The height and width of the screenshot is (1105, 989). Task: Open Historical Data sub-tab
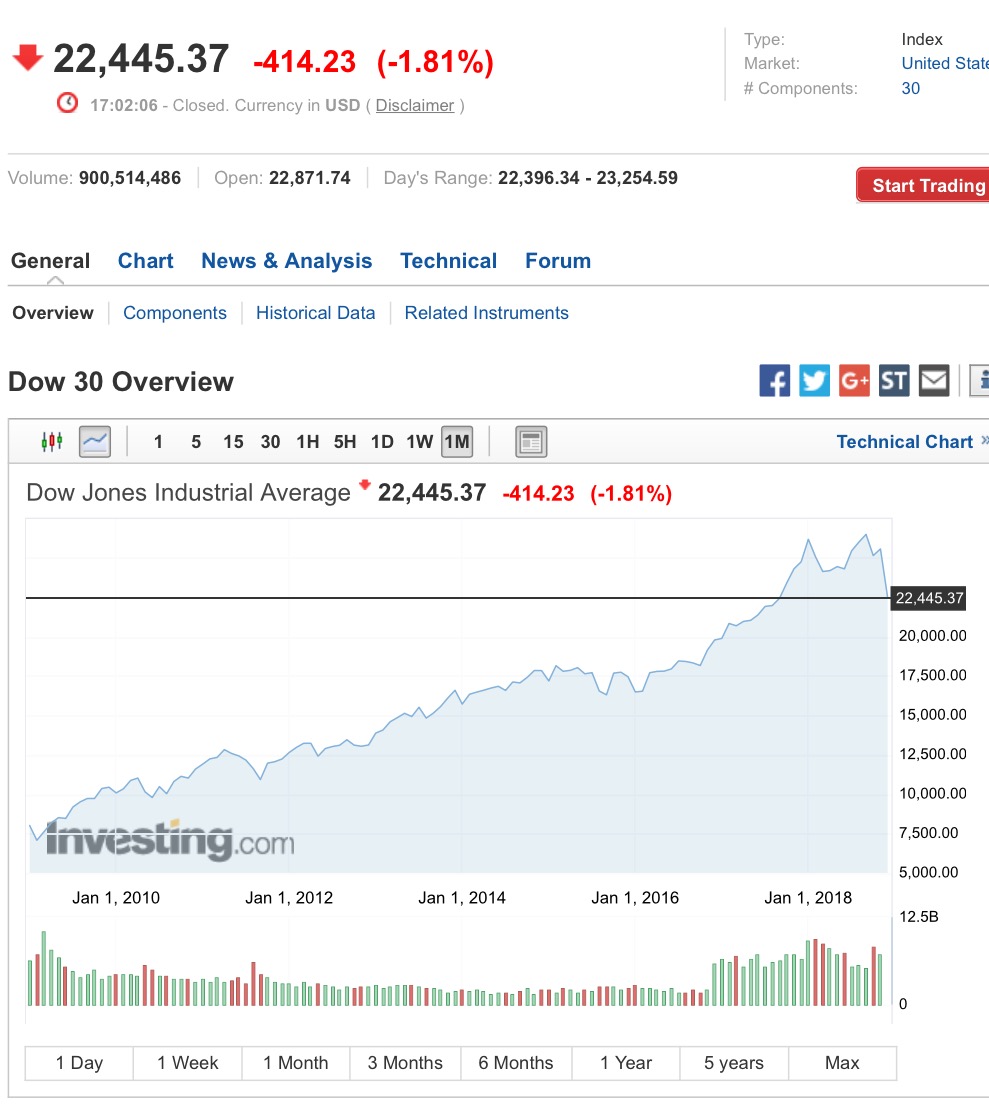click(316, 313)
